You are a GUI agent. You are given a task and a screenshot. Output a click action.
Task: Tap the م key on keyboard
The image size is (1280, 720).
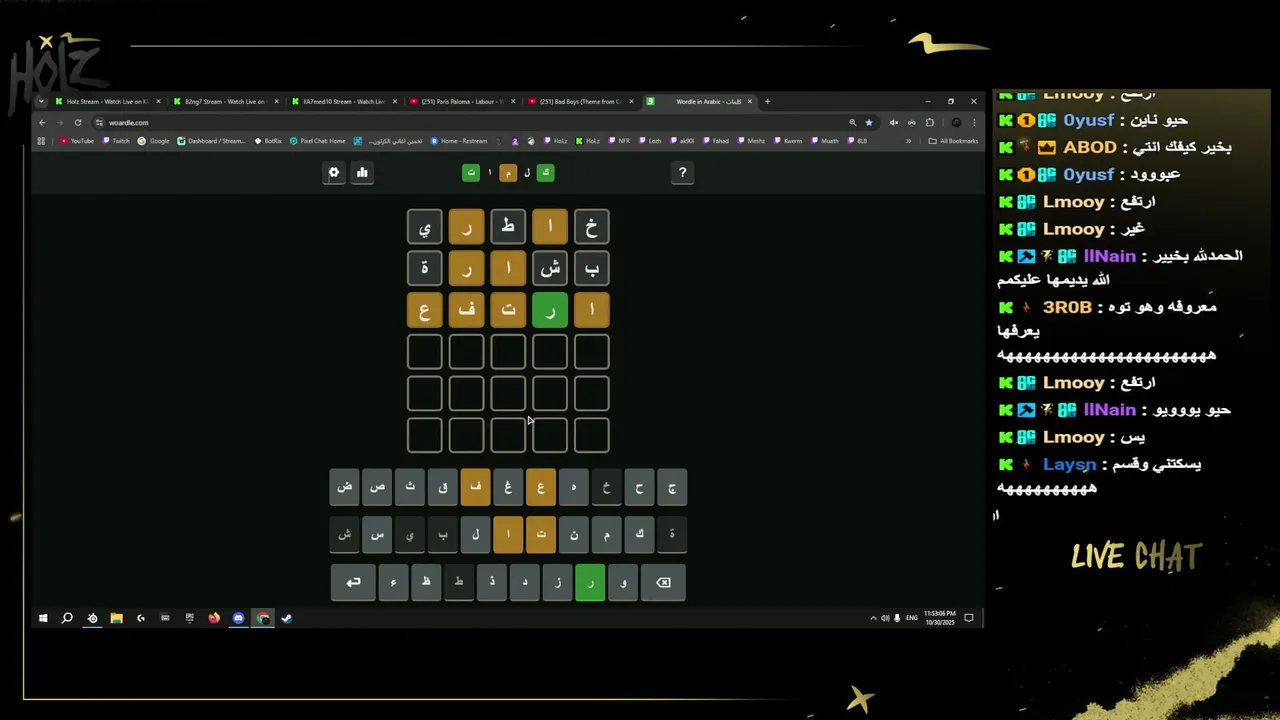pos(606,534)
